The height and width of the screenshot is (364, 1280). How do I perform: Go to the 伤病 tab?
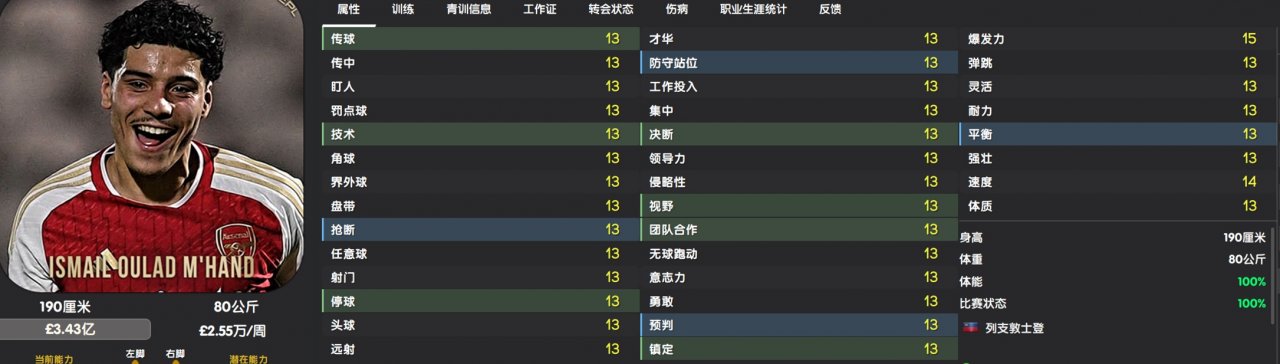(x=677, y=9)
